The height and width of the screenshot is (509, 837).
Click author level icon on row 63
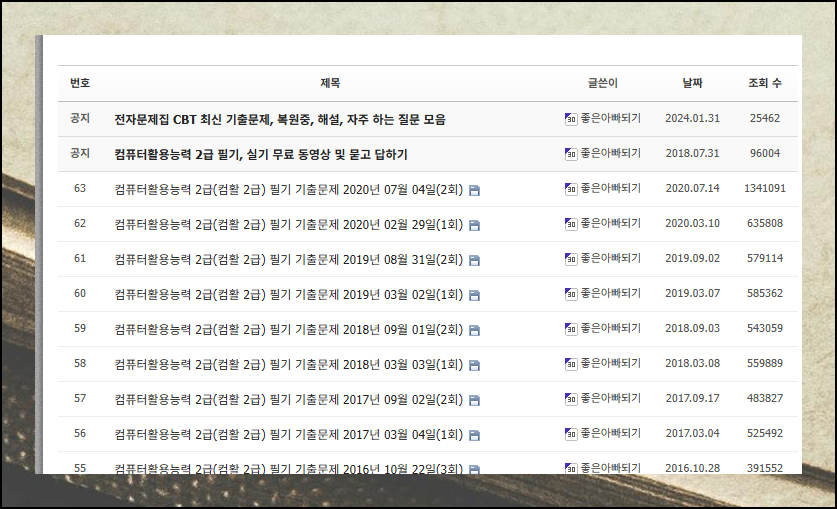[571, 189]
